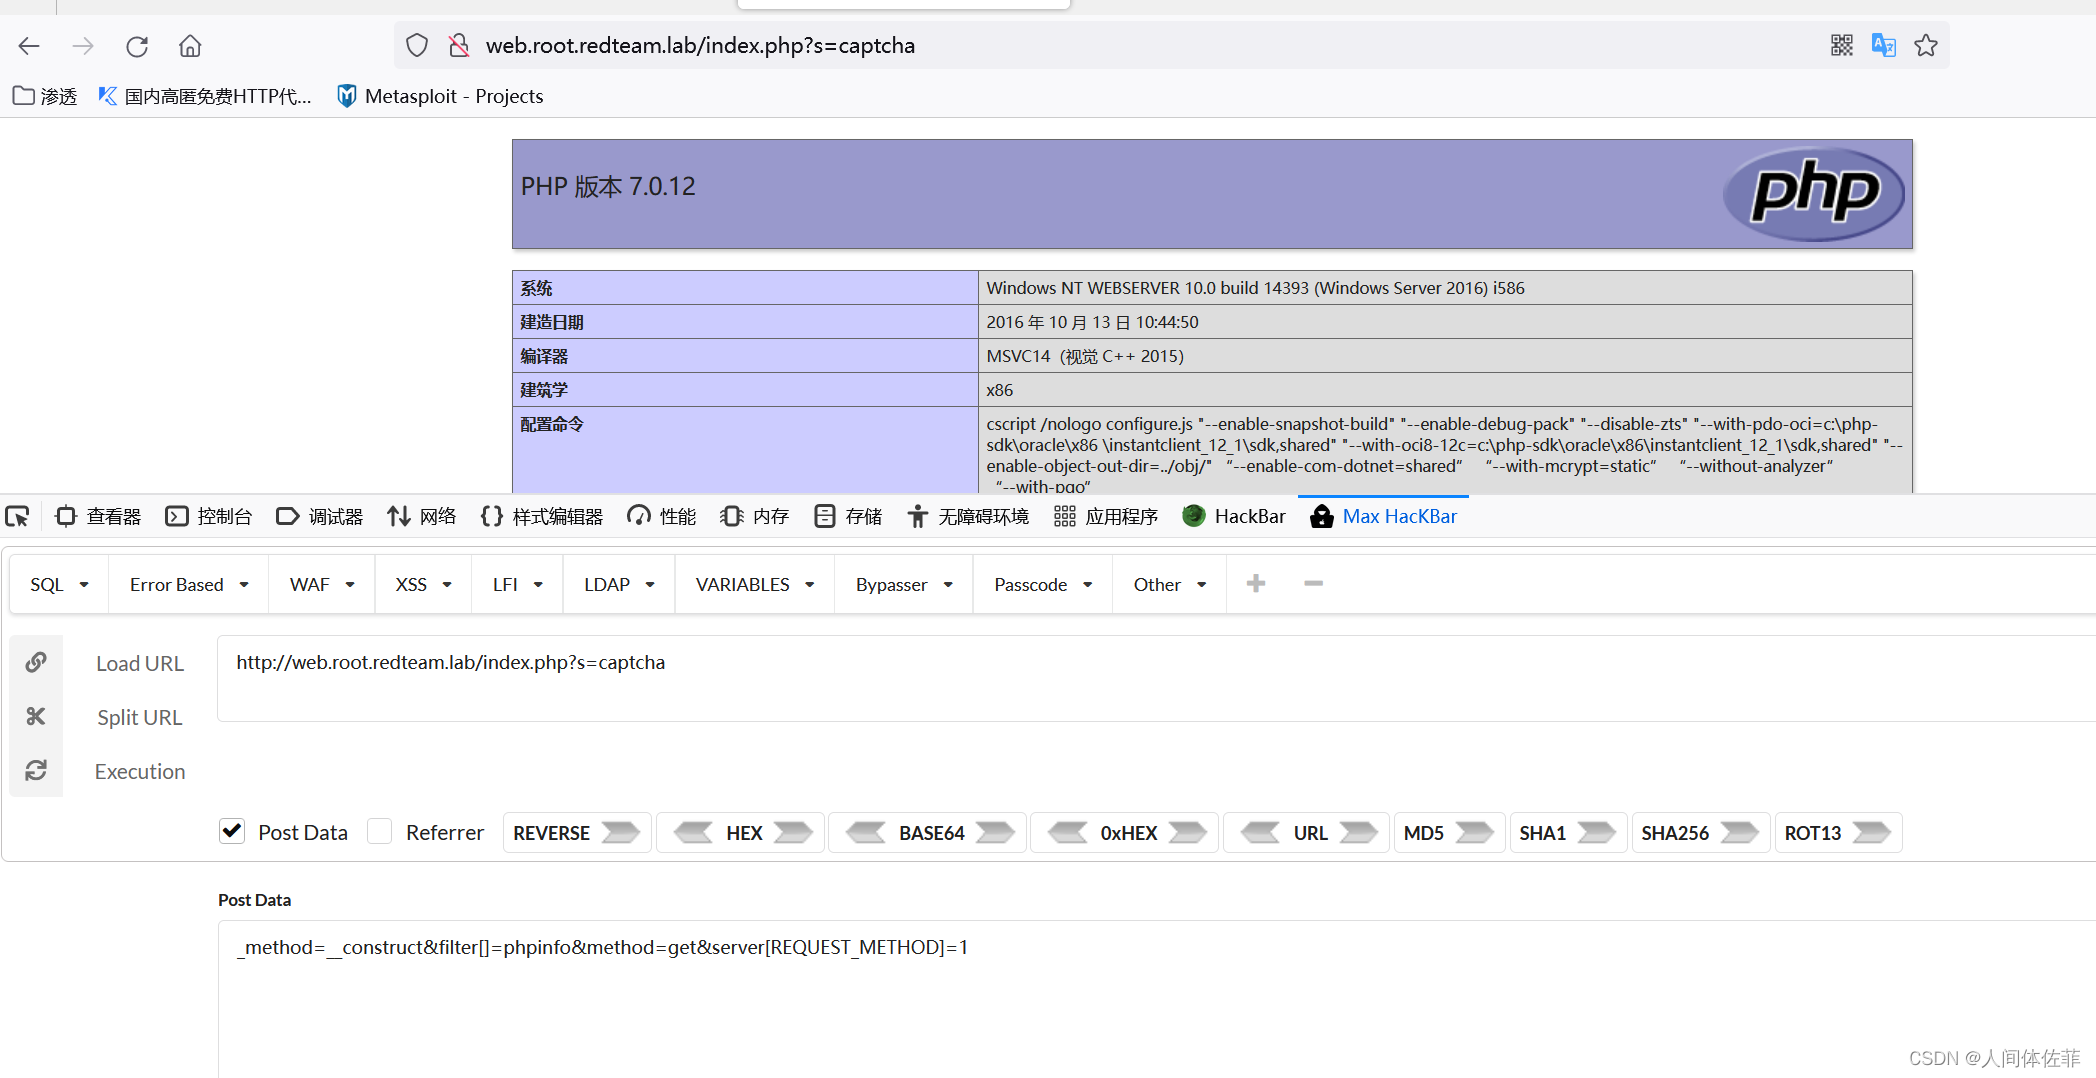
Task: Click the browser forward arrow
Action: click(x=83, y=45)
